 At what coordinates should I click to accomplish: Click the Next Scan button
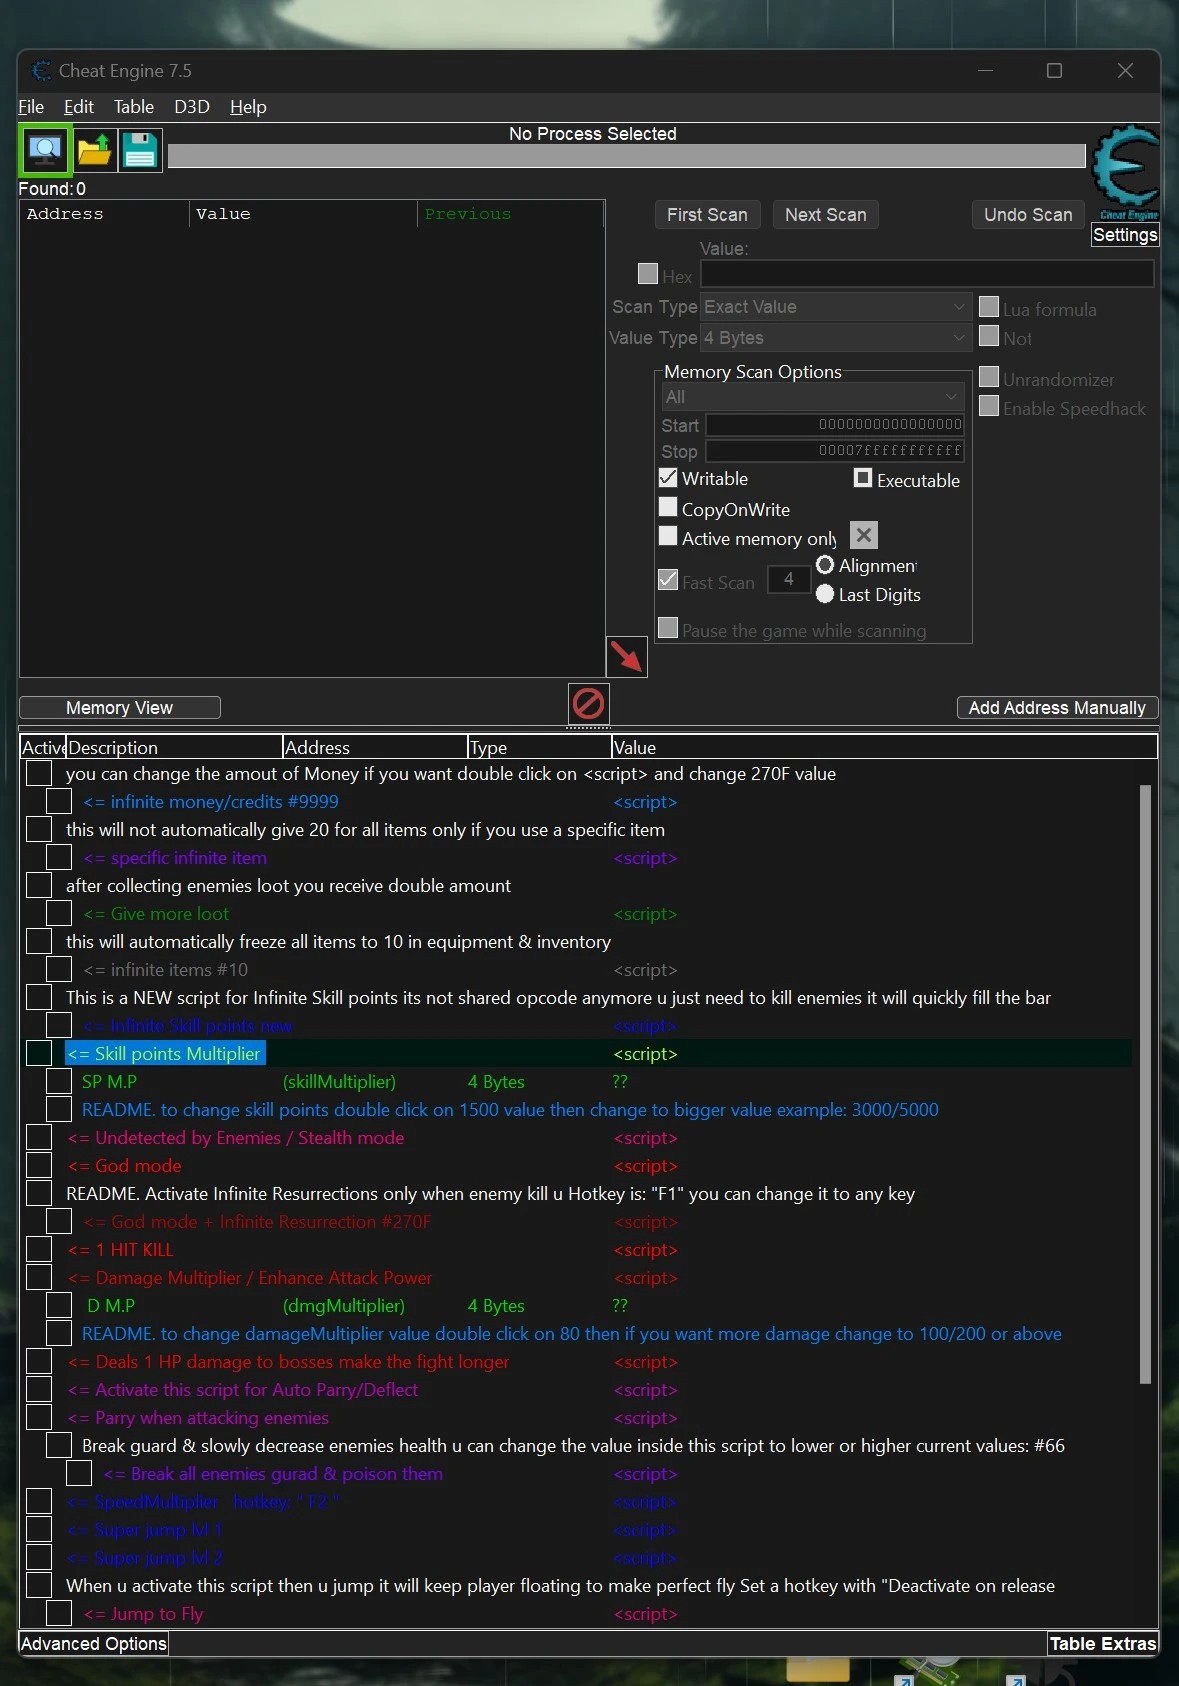pyautogui.click(x=826, y=215)
